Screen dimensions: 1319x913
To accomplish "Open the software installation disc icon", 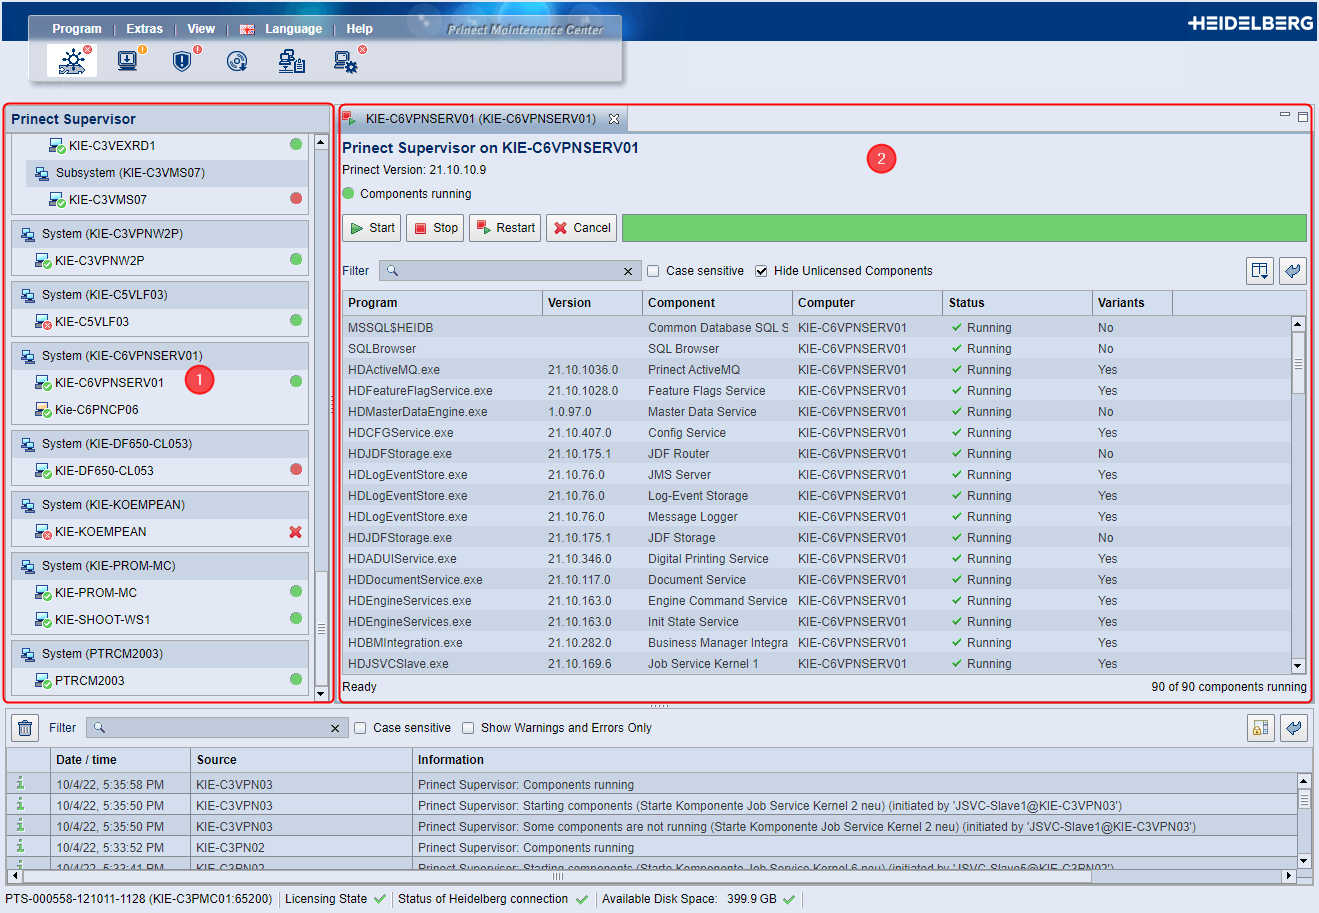I will 238,61.
